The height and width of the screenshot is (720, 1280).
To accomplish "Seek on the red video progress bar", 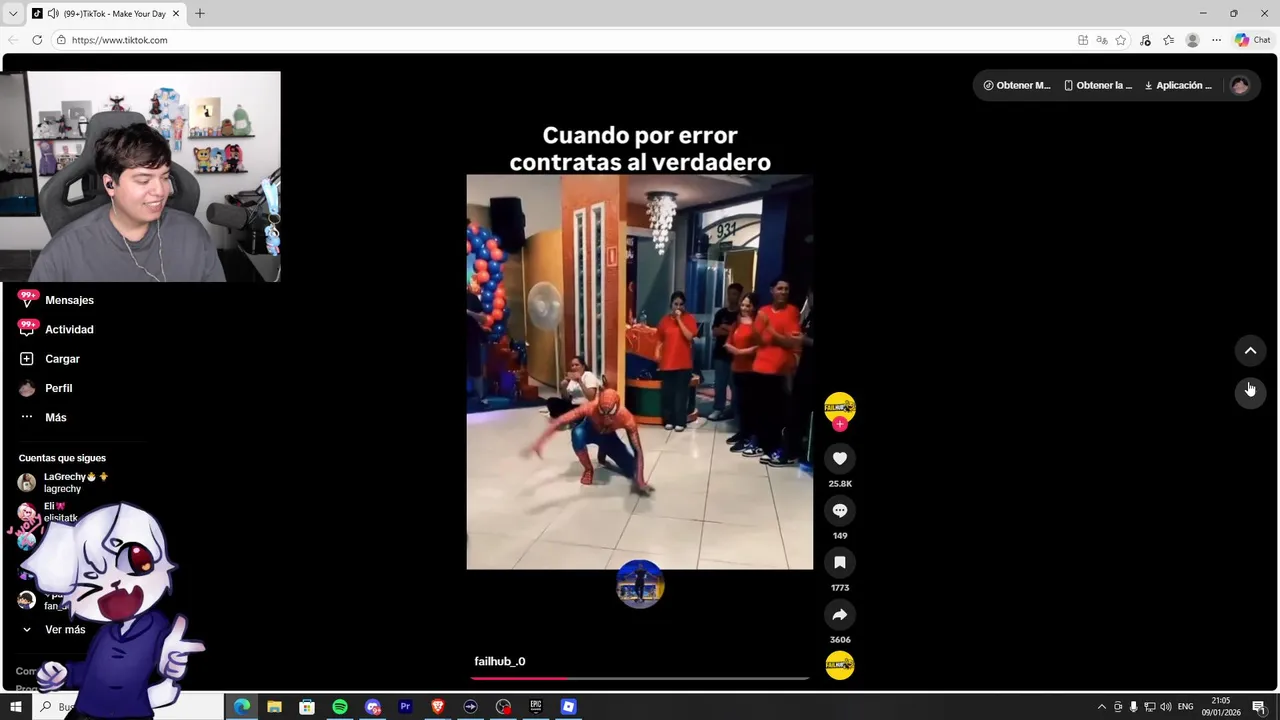I will coord(640,678).
